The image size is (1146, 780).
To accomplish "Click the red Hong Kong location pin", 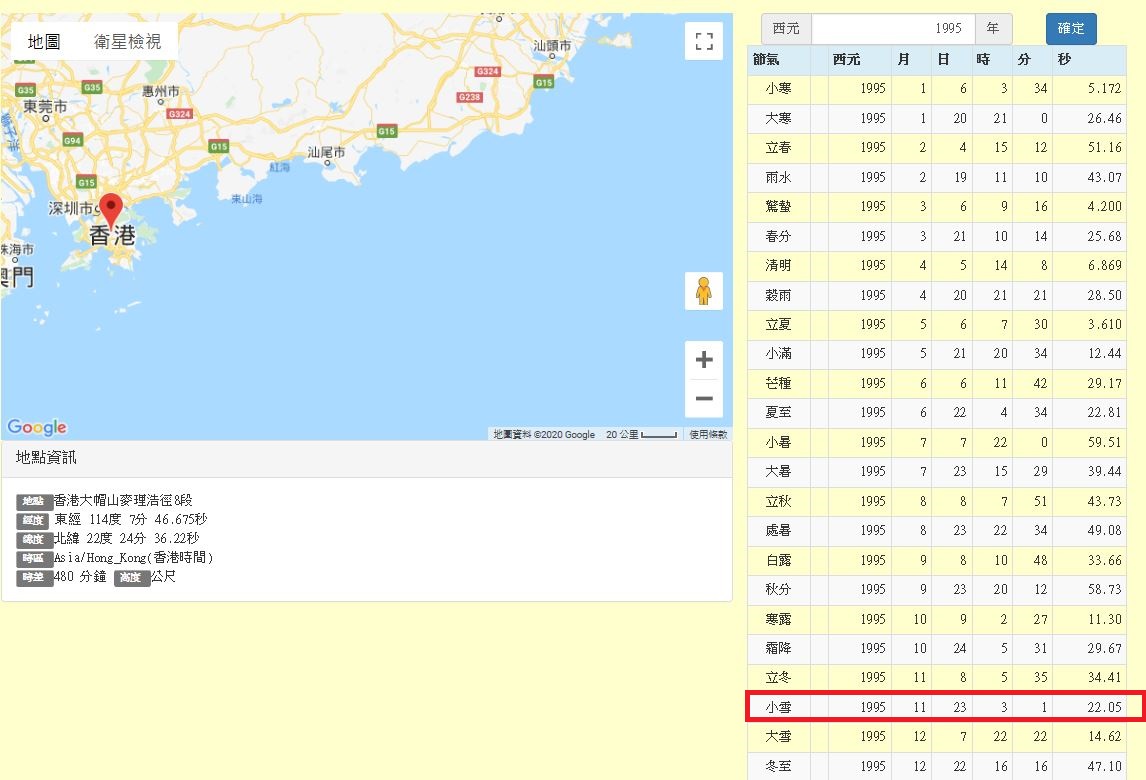I will pyautogui.click(x=112, y=210).
